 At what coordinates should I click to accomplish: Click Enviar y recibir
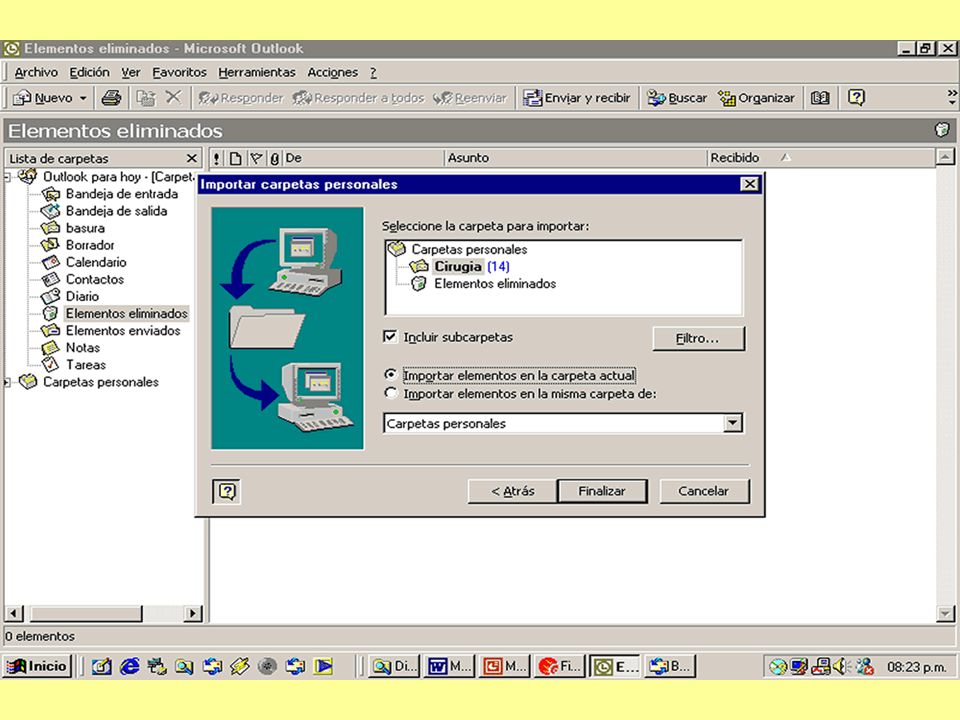576,97
